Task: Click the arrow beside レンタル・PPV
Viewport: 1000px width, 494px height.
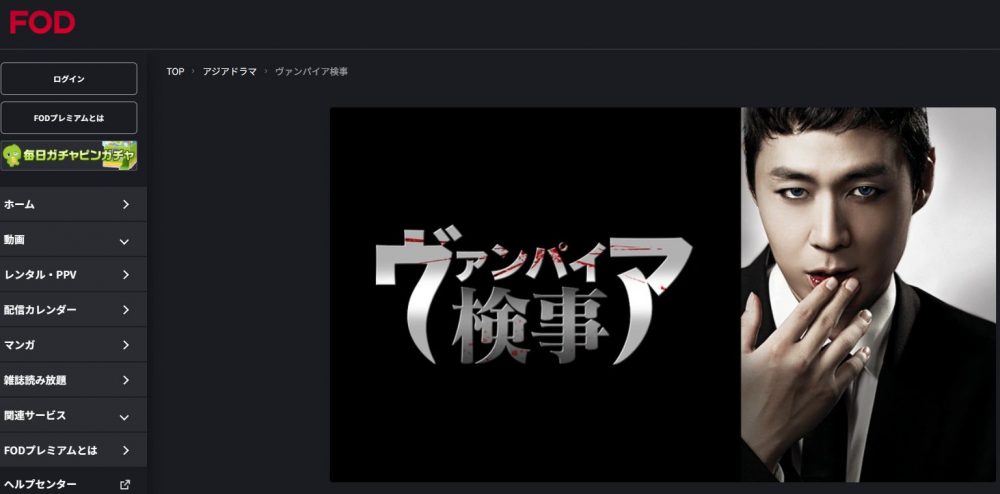Action: pos(126,275)
